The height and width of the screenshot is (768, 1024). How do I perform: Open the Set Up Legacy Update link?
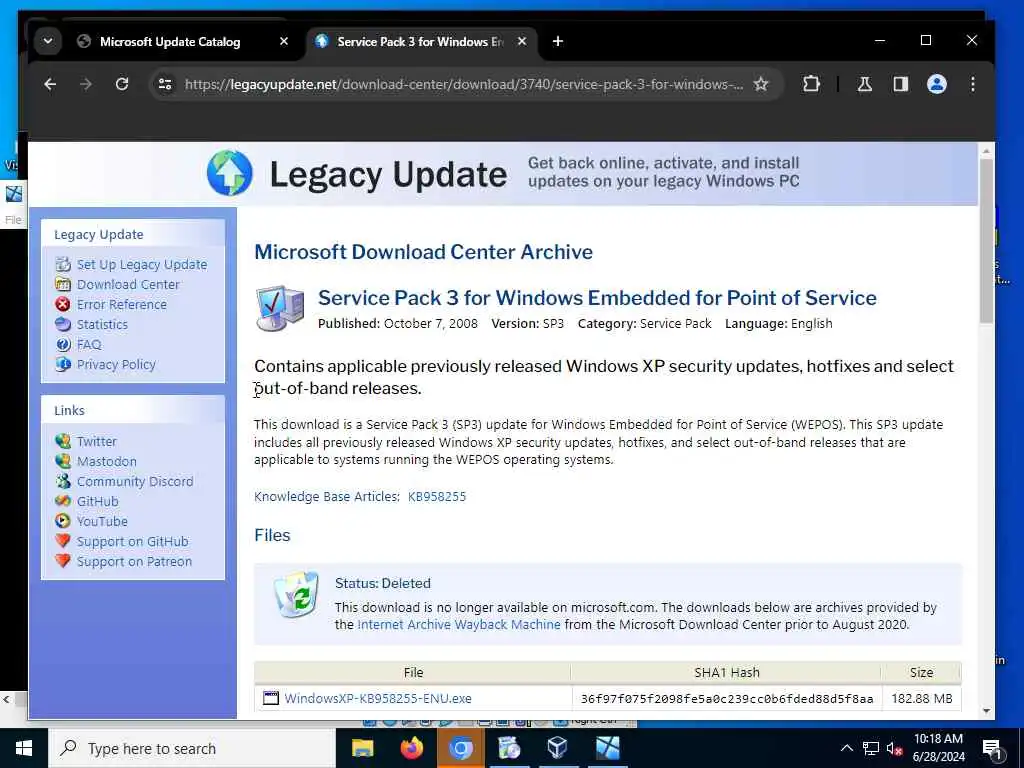point(142,264)
